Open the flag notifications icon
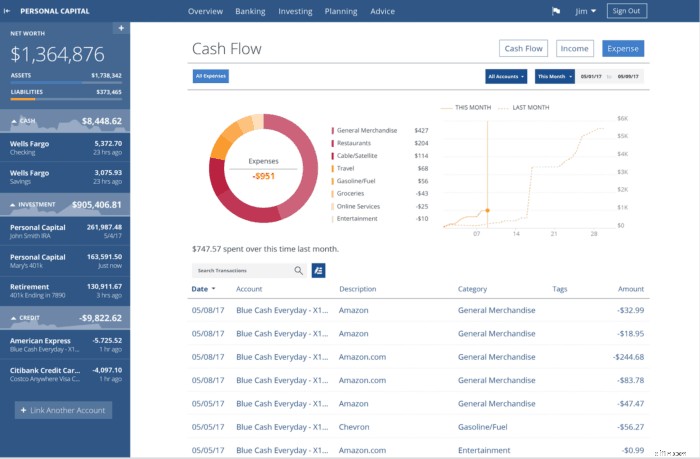 556,11
